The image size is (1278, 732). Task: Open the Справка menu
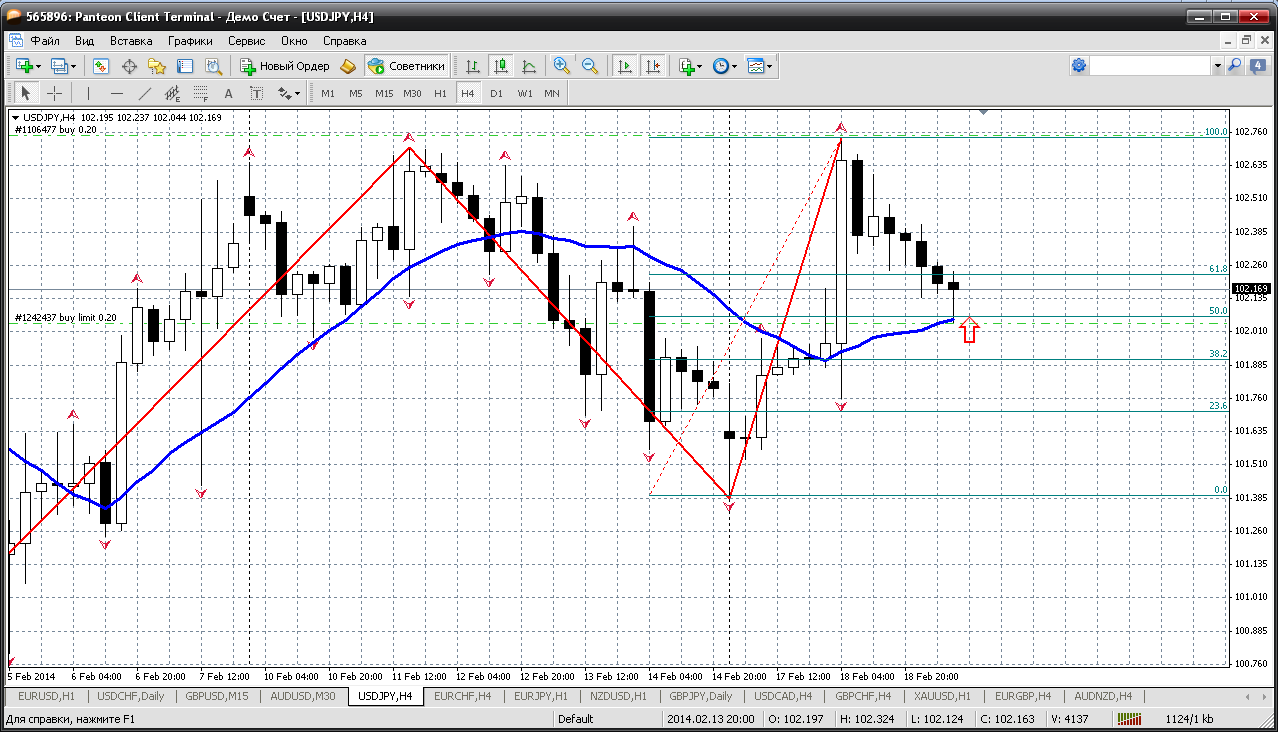pyautogui.click(x=345, y=41)
